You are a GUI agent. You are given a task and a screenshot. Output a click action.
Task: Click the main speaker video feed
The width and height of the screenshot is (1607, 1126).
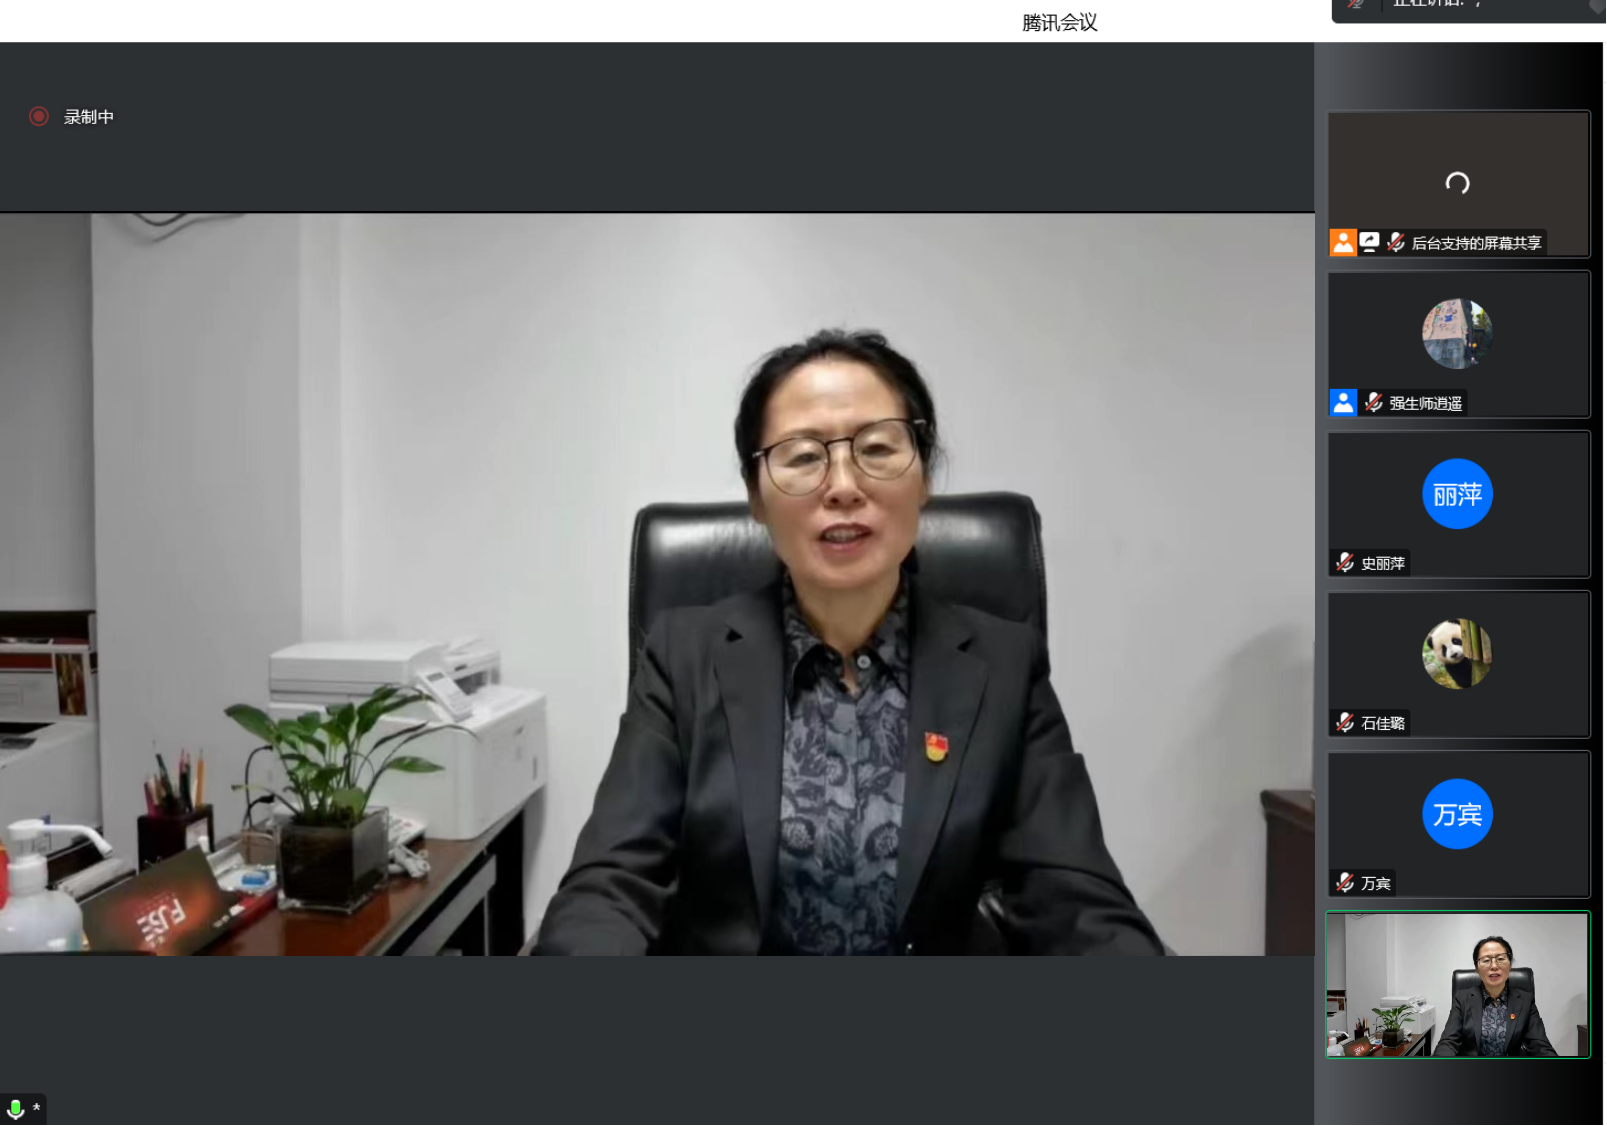657,584
